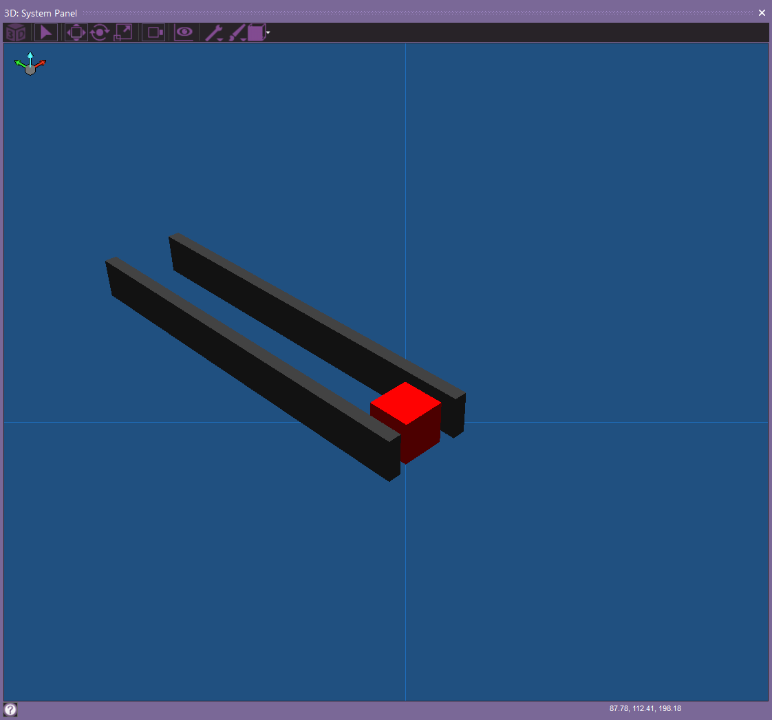The image size is (772, 720).
Task: Toggle the eye visibility icon
Action: pyautogui.click(x=184, y=33)
